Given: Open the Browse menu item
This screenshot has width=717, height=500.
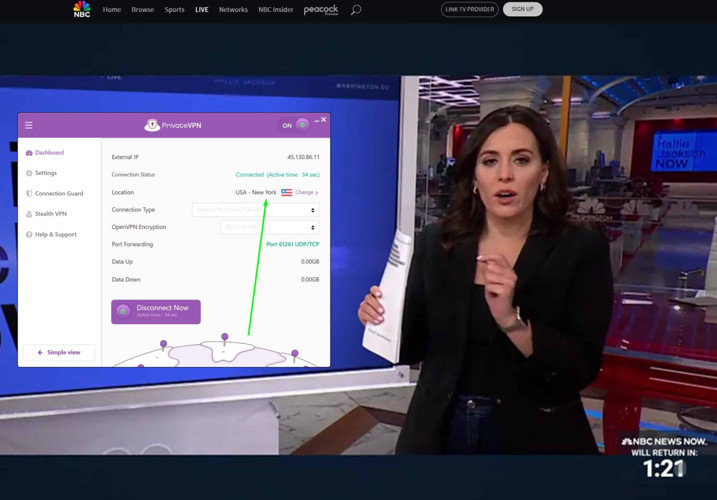Looking at the screenshot, I should point(142,10).
